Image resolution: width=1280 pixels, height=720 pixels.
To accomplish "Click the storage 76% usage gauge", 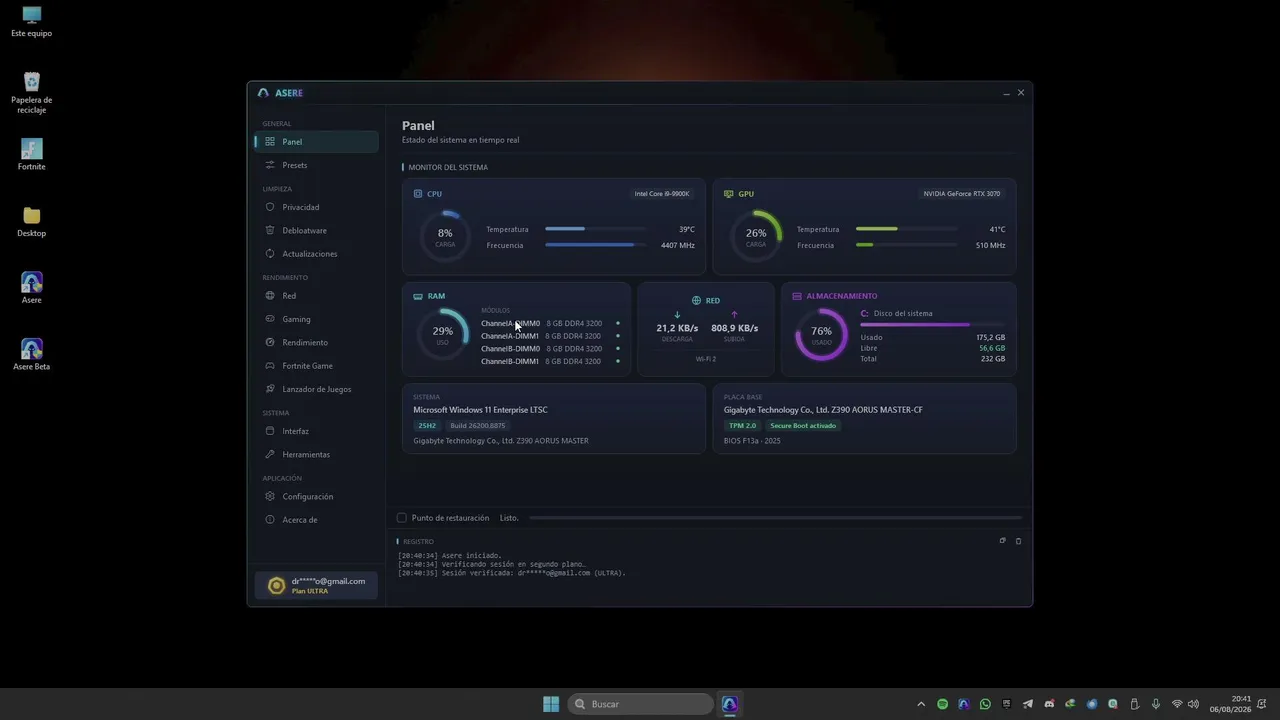I will [821, 335].
